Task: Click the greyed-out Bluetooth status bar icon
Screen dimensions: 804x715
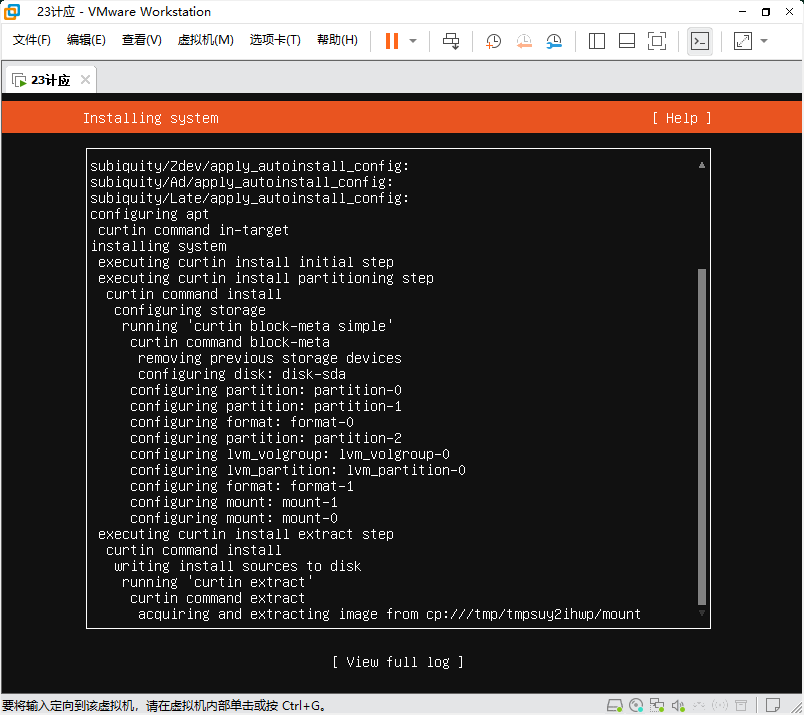Action: coord(720,706)
